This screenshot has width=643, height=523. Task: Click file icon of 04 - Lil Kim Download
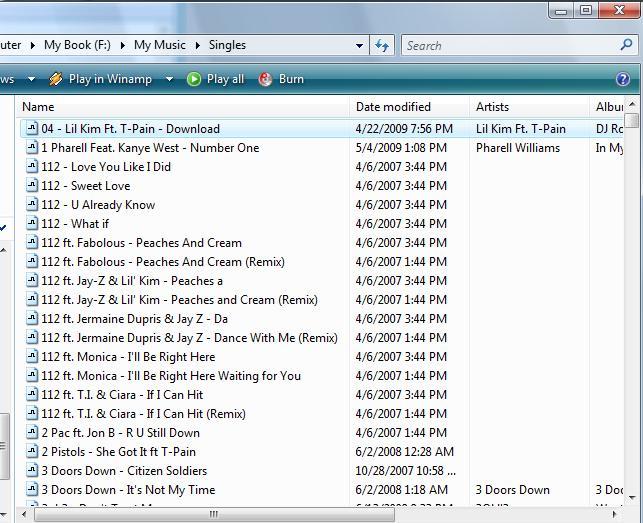point(32,128)
